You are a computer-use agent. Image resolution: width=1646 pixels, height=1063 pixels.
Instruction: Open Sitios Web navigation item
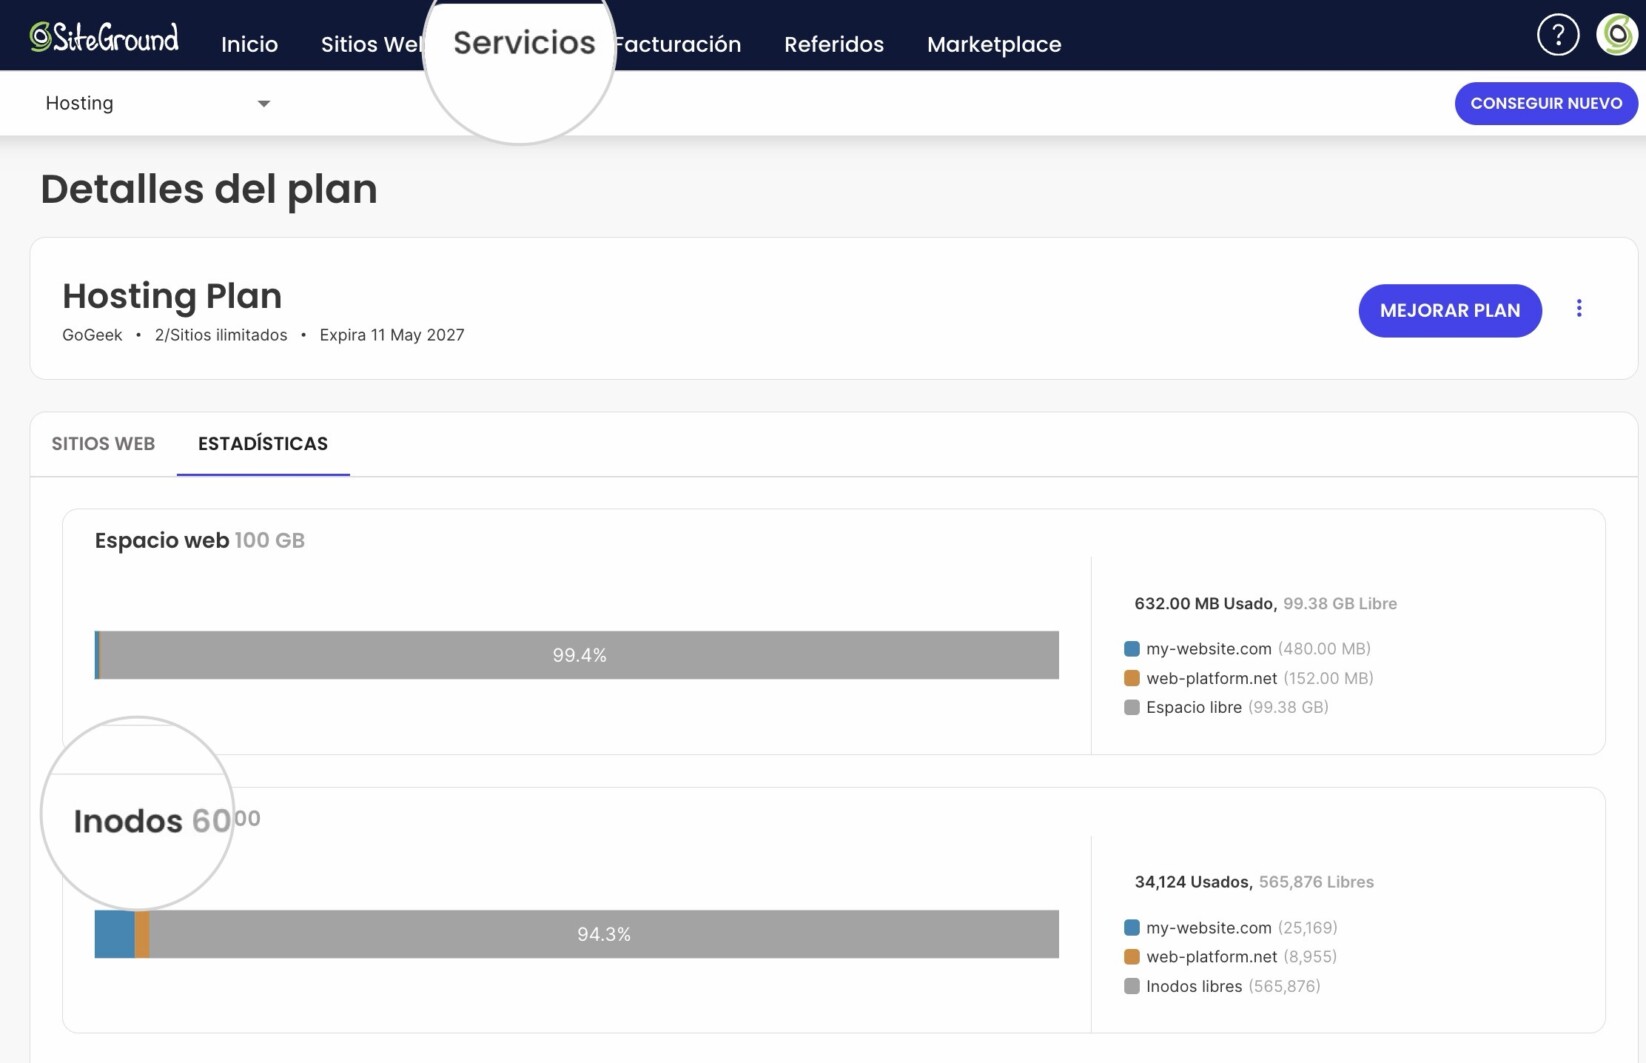371,44
